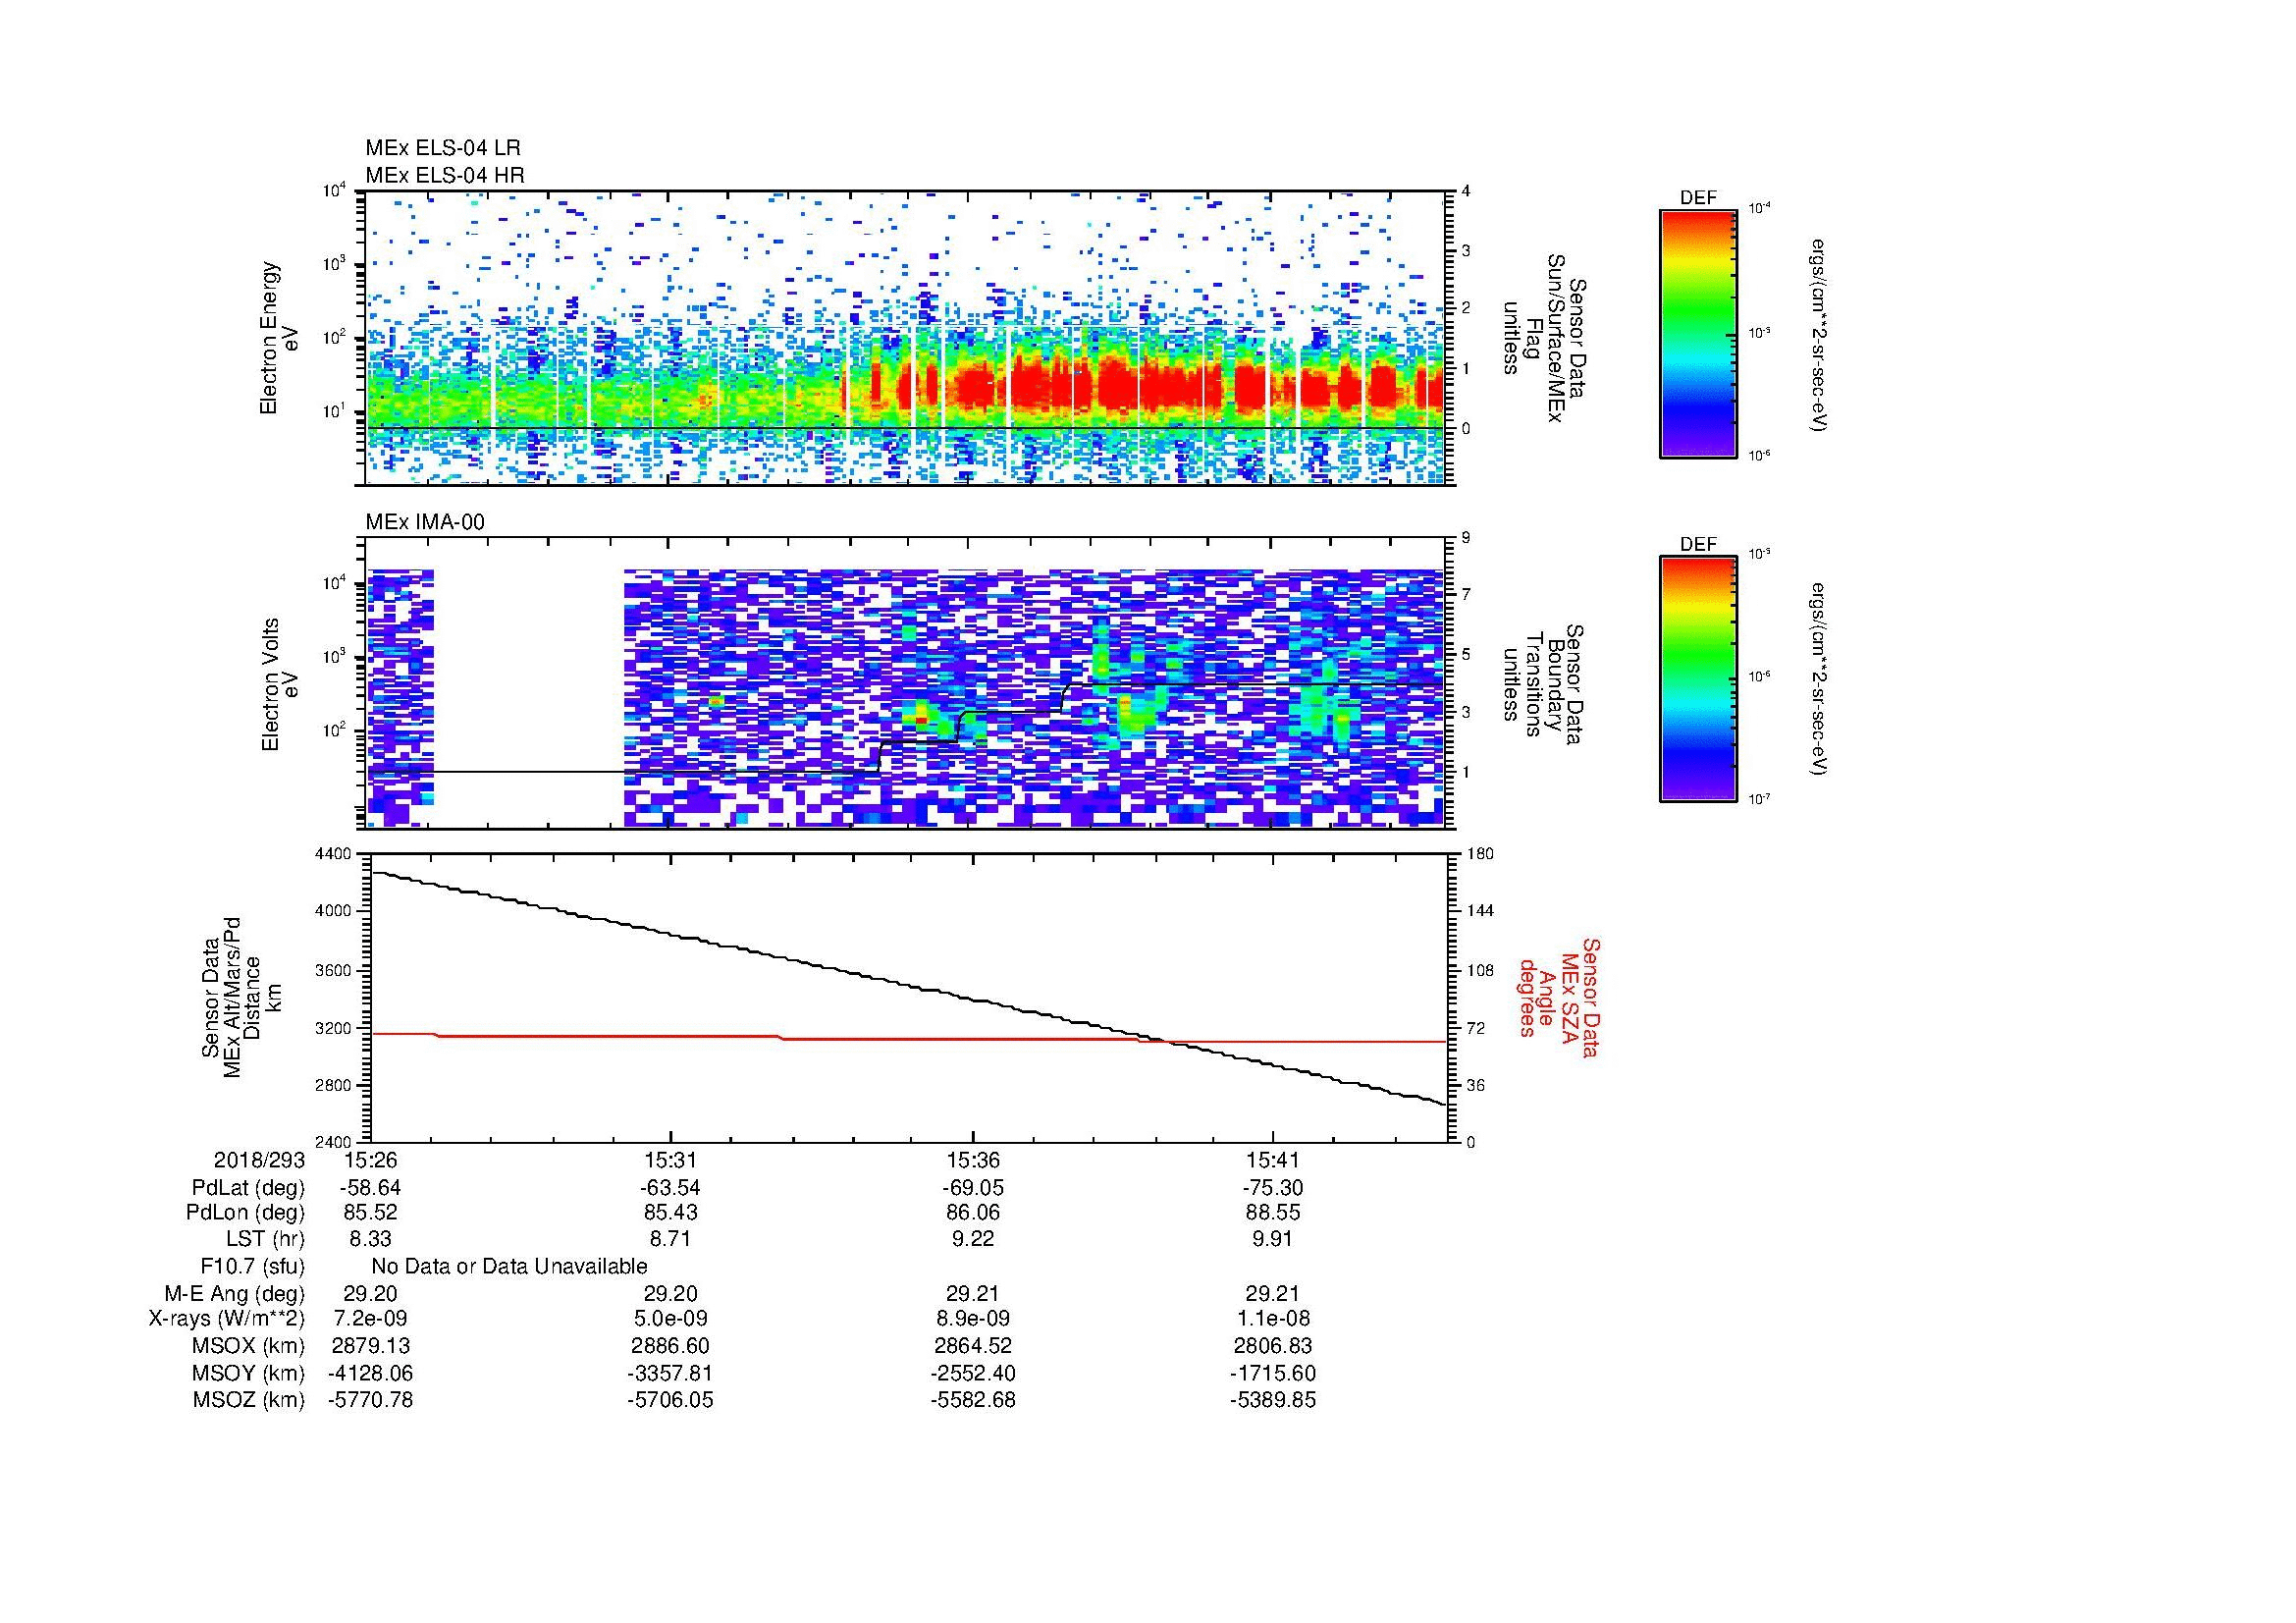Select the F10.7 (sfu) row label
Viewport: 2296px width, 1623px height.
click(252, 1267)
